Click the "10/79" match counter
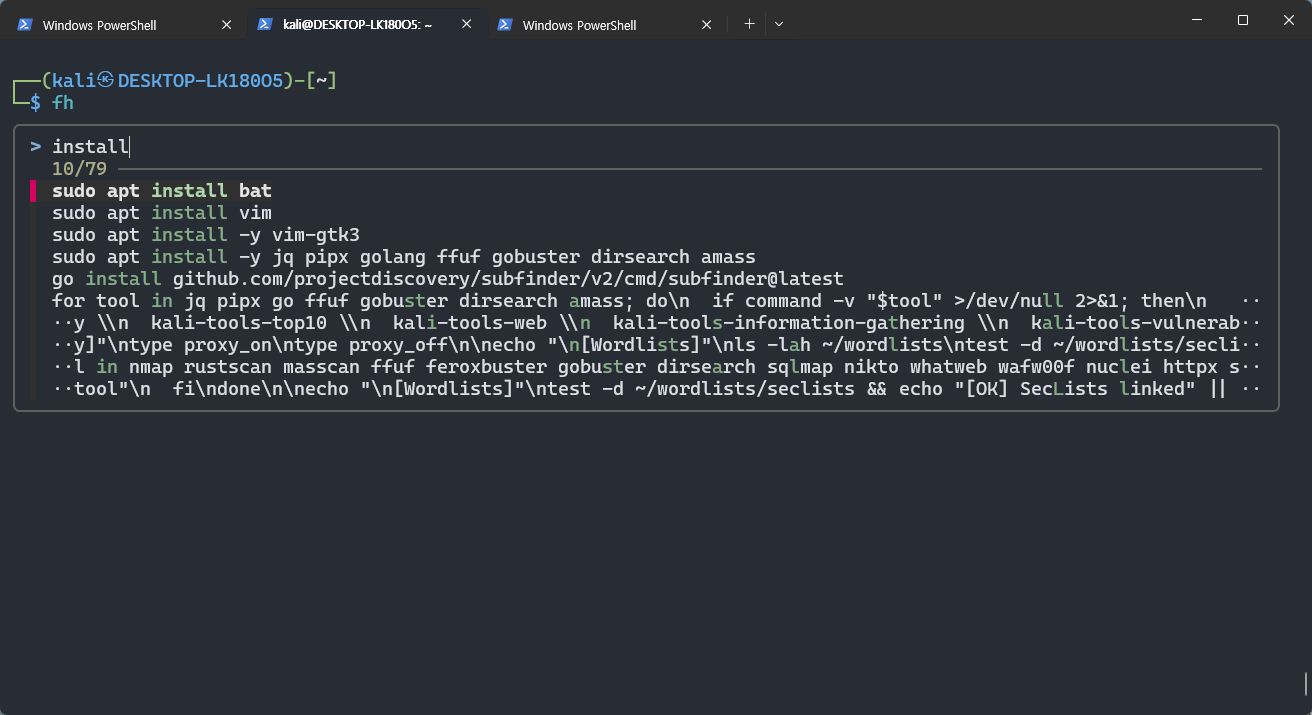This screenshot has width=1312, height=715. click(x=79, y=169)
